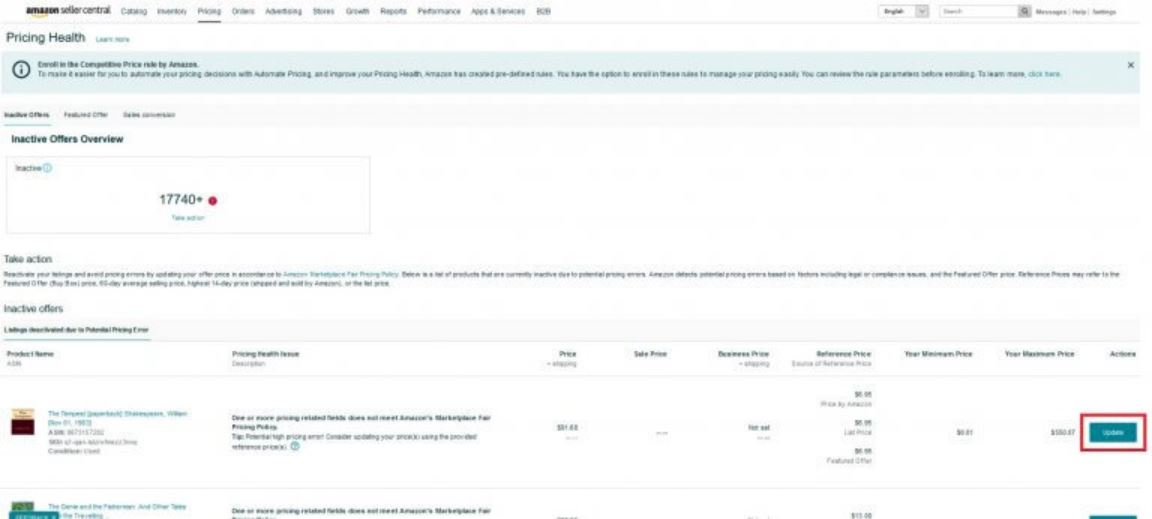Click the magnifier search icon
This screenshot has height=519, width=1152.
coord(1024,12)
